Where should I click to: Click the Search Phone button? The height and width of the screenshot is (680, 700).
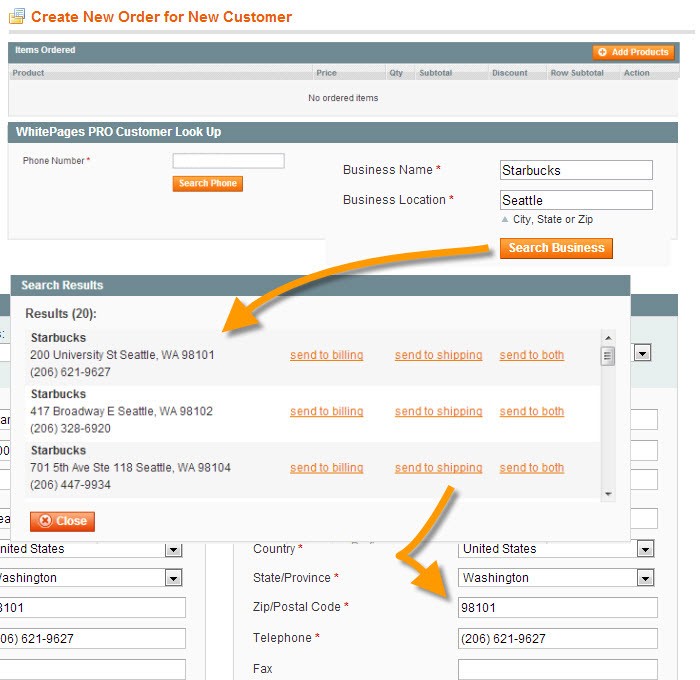208,183
